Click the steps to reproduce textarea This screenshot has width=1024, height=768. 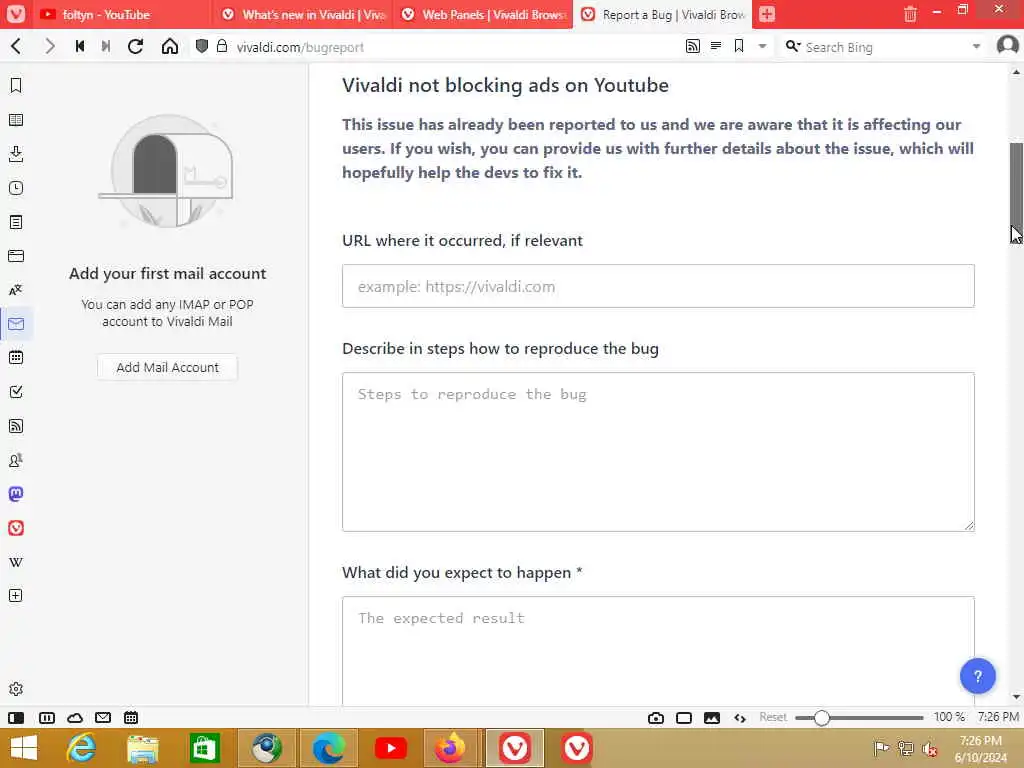point(658,452)
